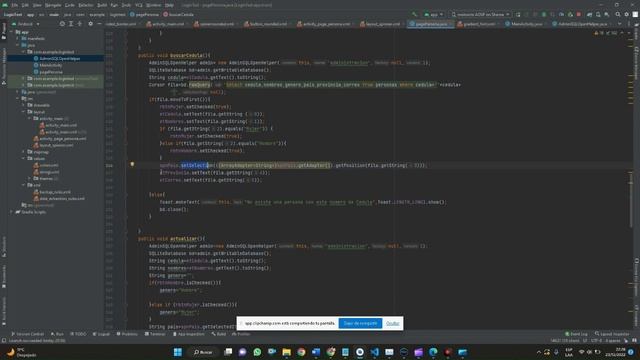The width and height of the screenshot is (640, 360).
Task: Open Resource Manager on the left stripe
Action: 4,65
